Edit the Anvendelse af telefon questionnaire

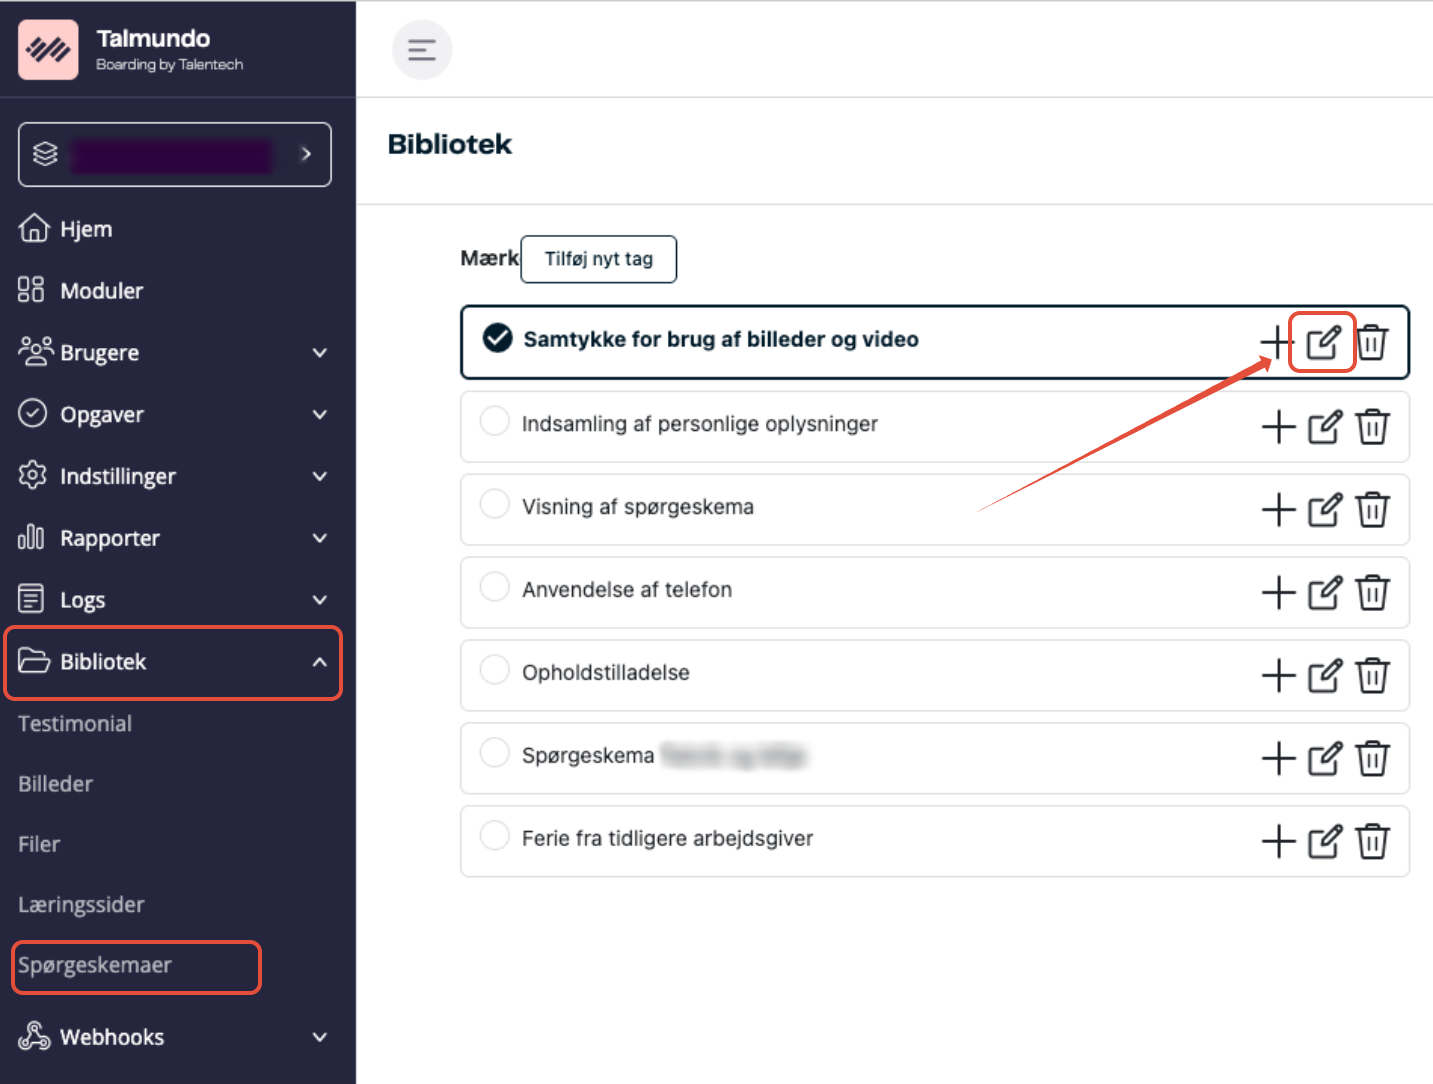[x=1324, y=593]
